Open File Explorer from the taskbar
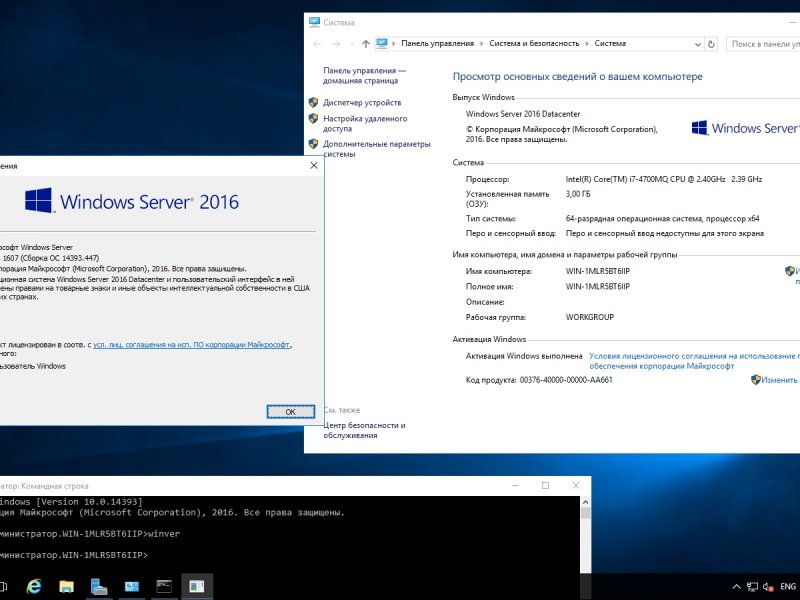Viewport: 800px width, 600px height. pyautogui.click(x=66, y=587)
